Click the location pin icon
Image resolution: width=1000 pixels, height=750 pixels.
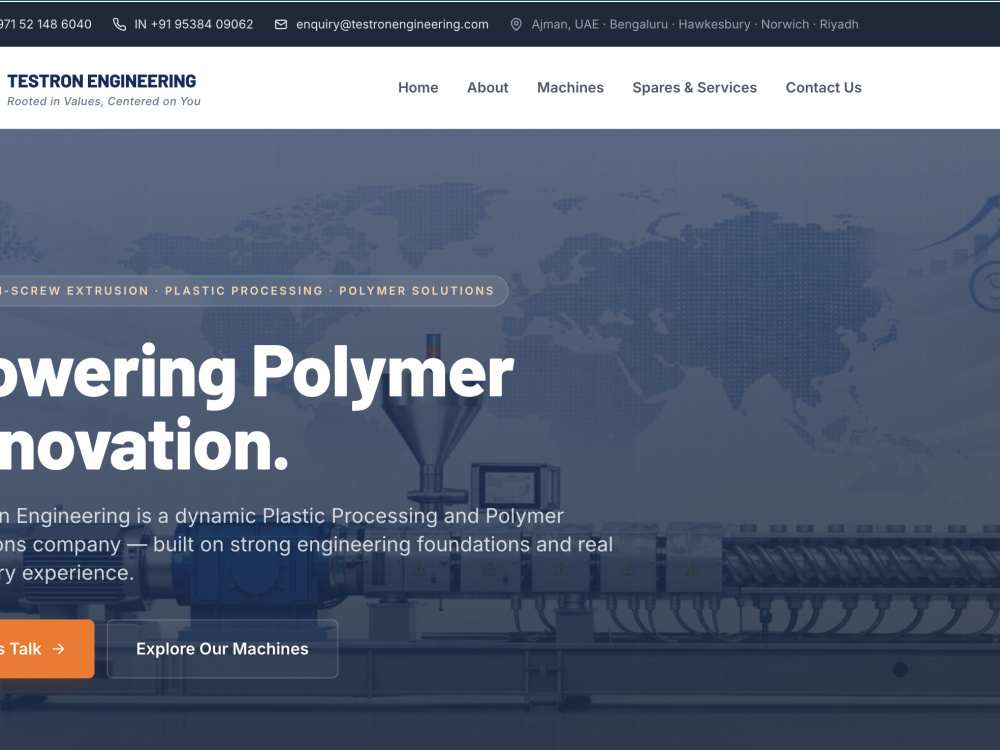click(x=516, y=24)
